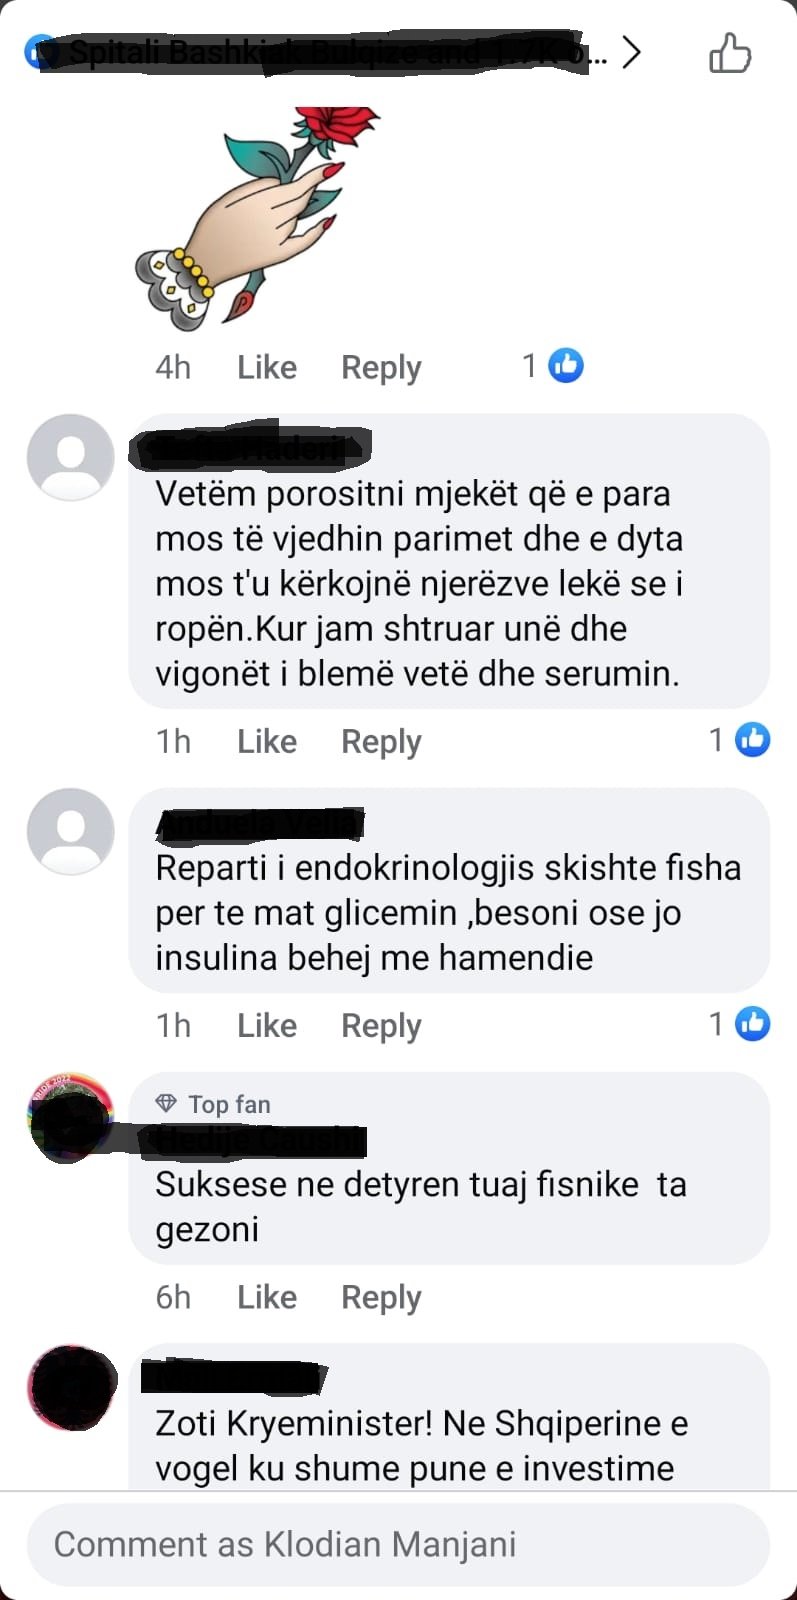The width and height of the screenshot is (797, 1600).
Task: Reply to the 'Suksese ne detyren tuaj' comment
Action: (381, 1297)
